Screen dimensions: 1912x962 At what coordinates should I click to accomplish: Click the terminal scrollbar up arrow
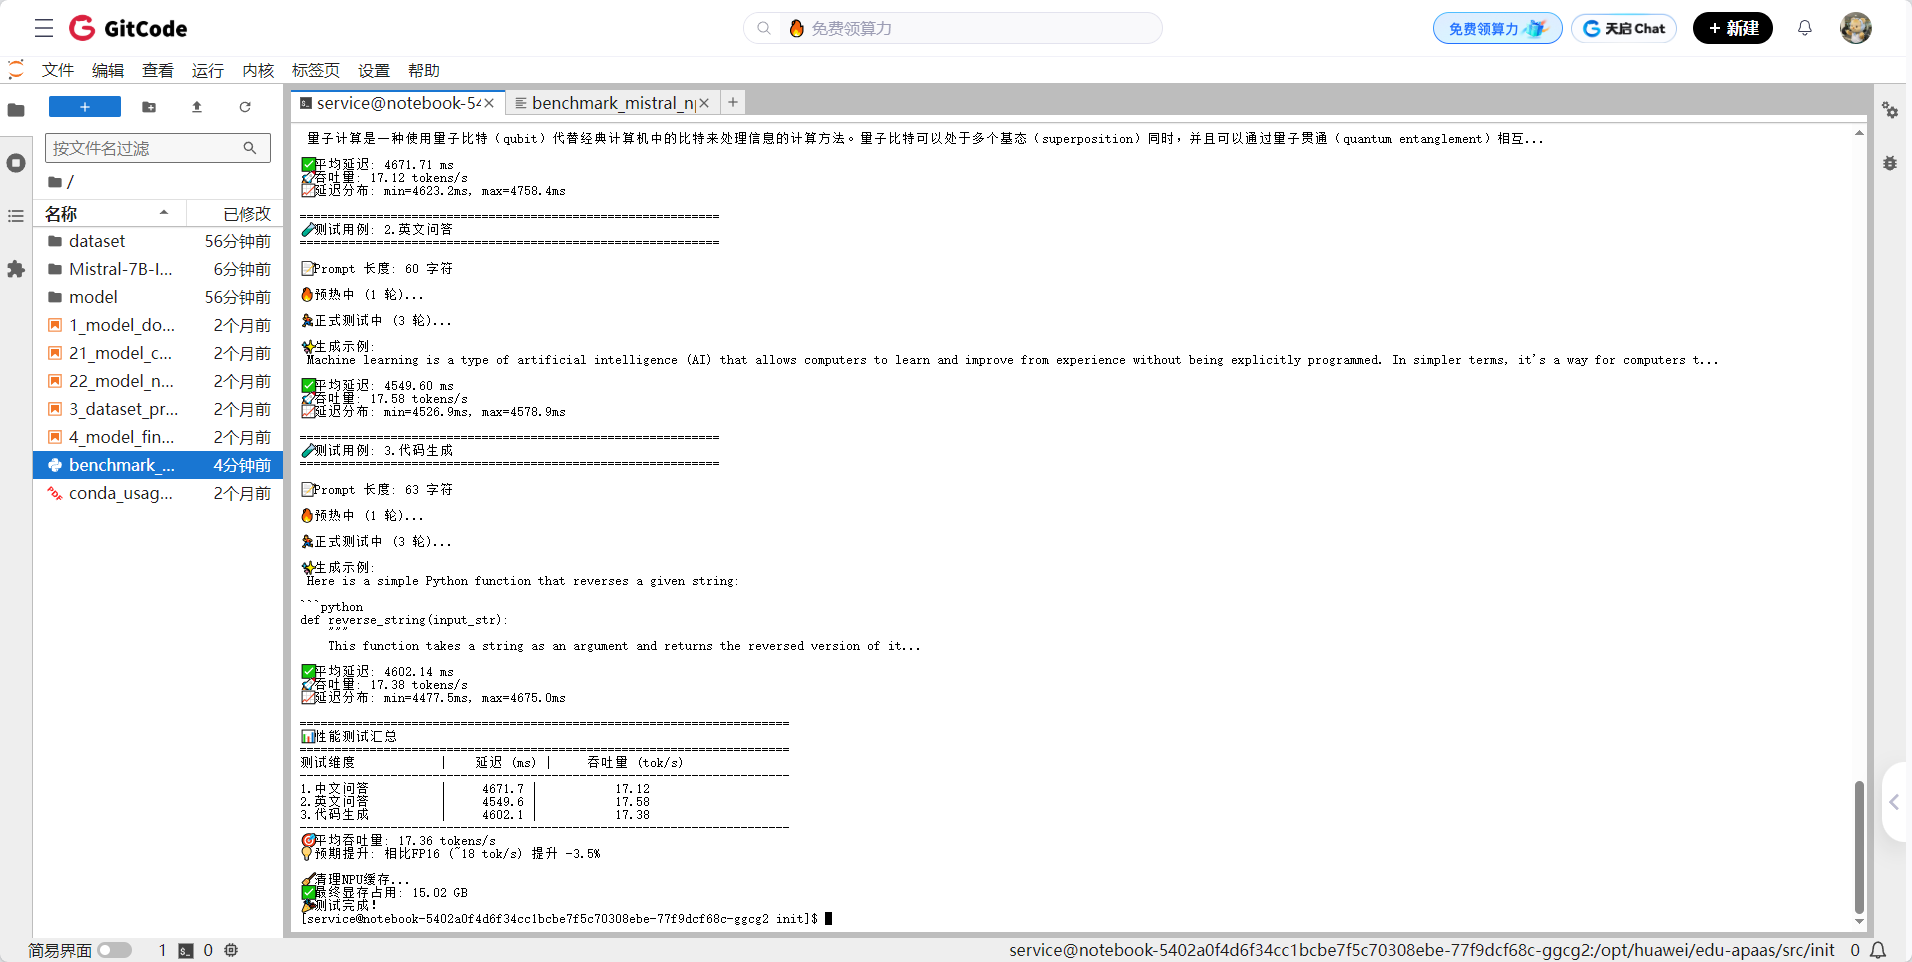coord(1859,132)
